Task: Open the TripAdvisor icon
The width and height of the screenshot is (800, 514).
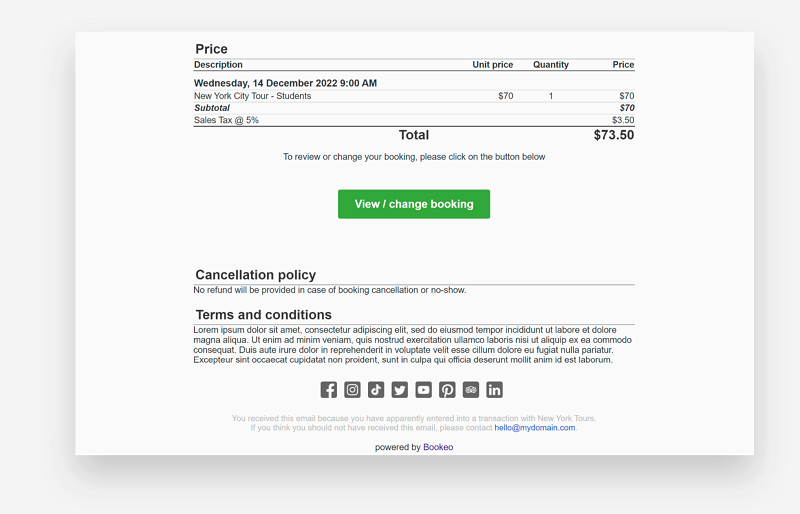Action: pyautogui.click(x=471, y=390)
